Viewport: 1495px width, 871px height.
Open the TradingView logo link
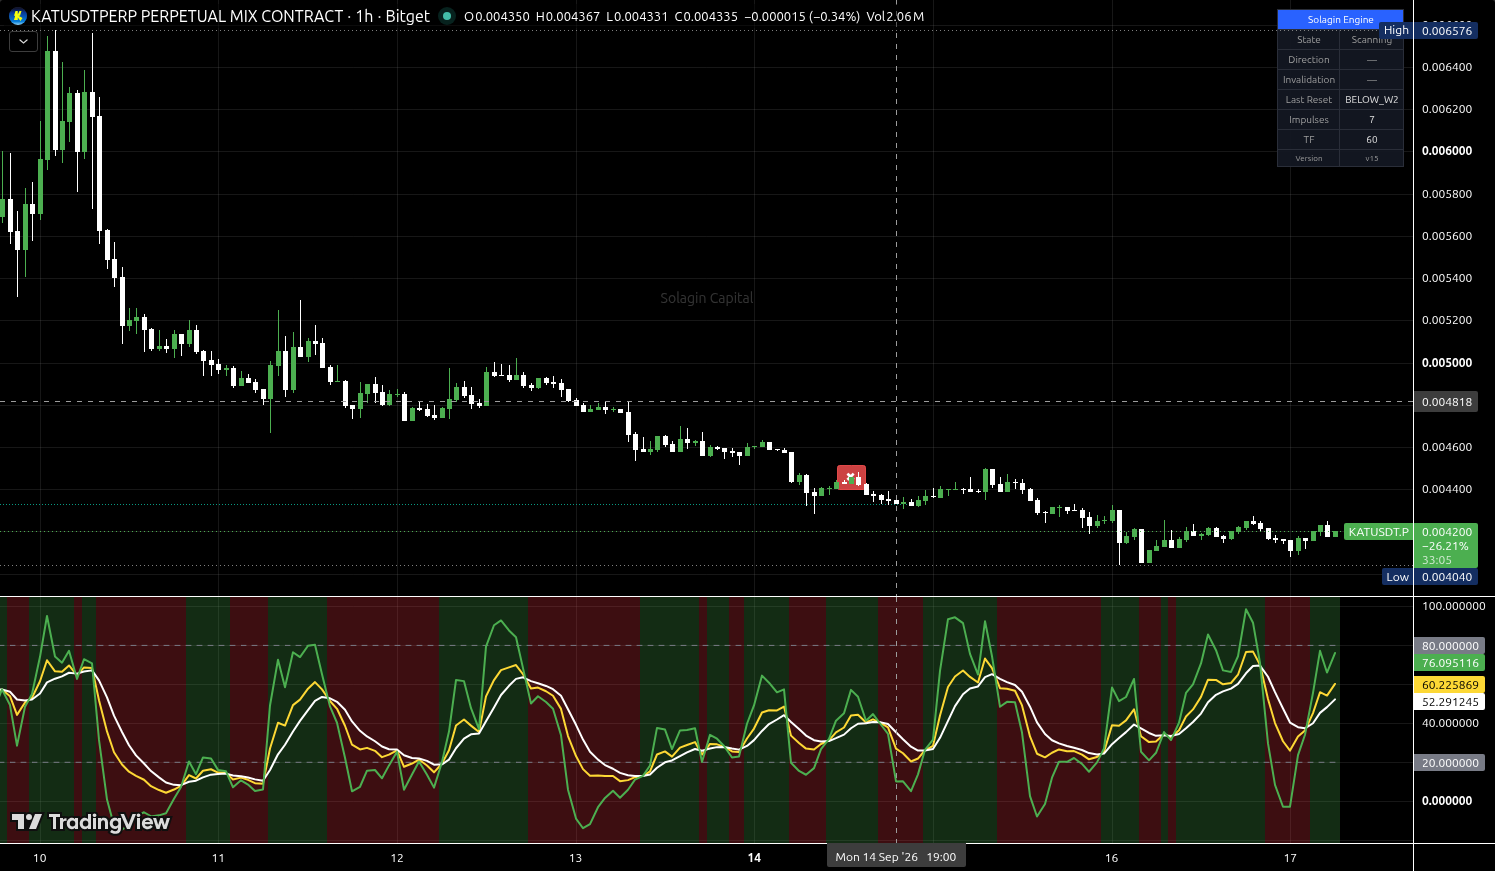click(x=91, y=822)
